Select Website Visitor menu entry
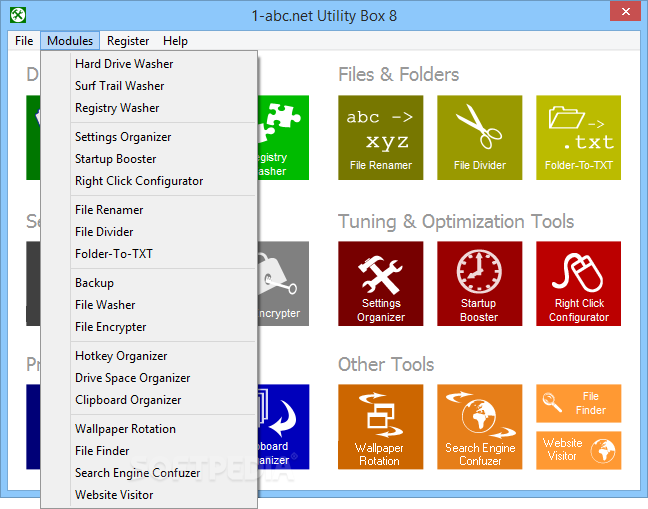Viewport: 648px width, 509px height. point(149,495)
